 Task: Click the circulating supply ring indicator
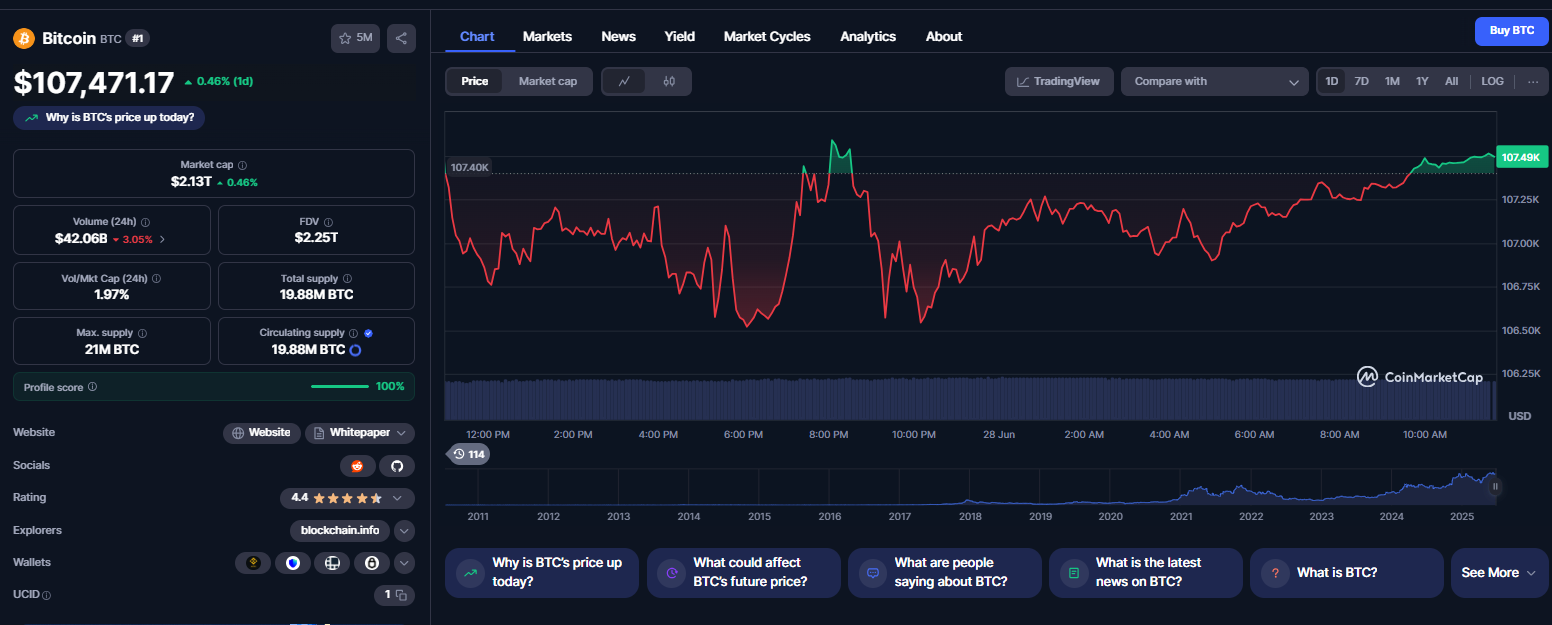coord(355,350)
